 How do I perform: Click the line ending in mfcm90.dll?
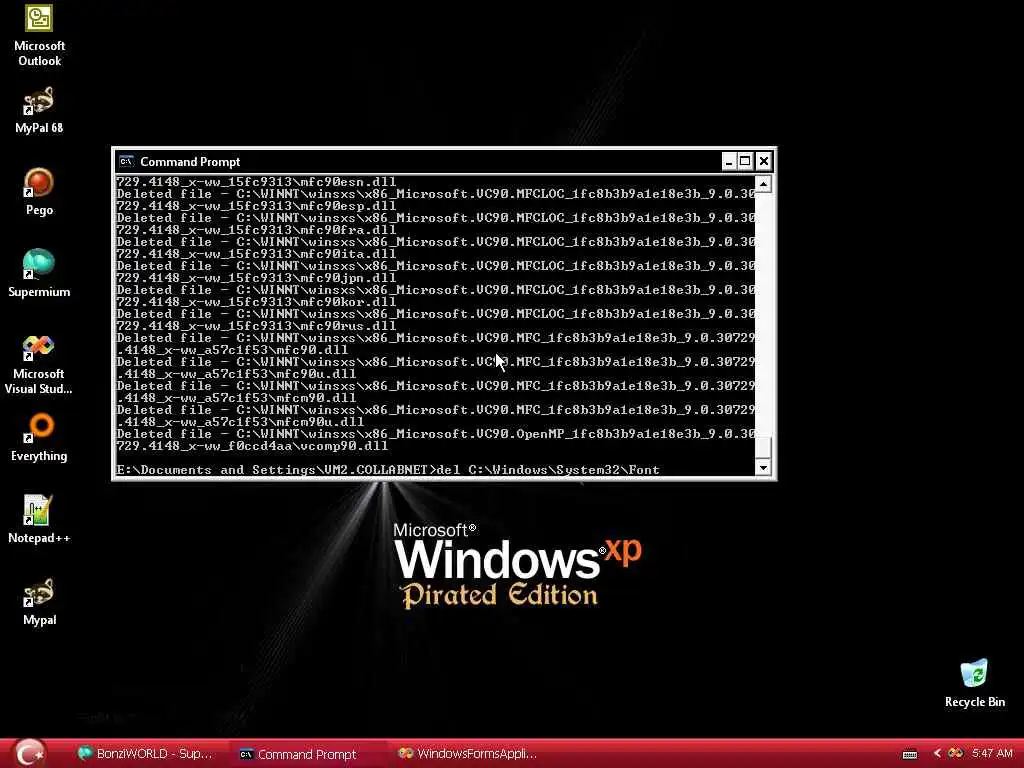[236, 398]
